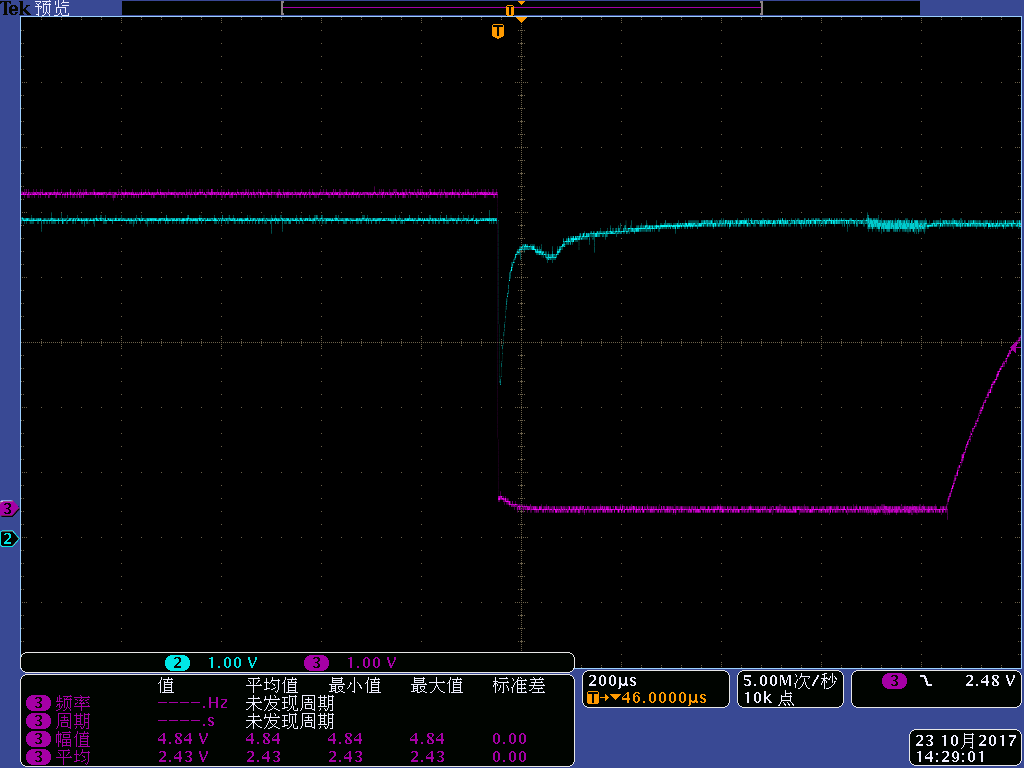Click the orange expansion point triangle above graticule

(x=521, y=20)
